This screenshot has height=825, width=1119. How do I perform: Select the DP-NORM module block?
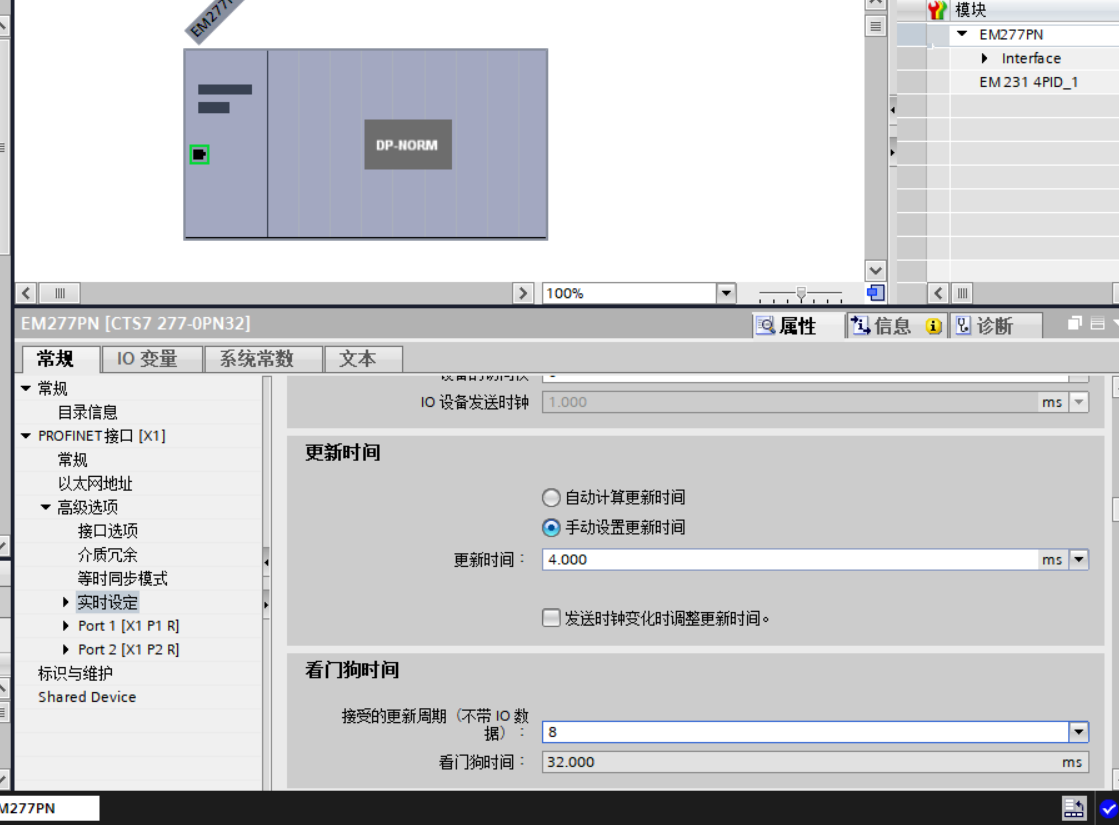pos(407,144)
